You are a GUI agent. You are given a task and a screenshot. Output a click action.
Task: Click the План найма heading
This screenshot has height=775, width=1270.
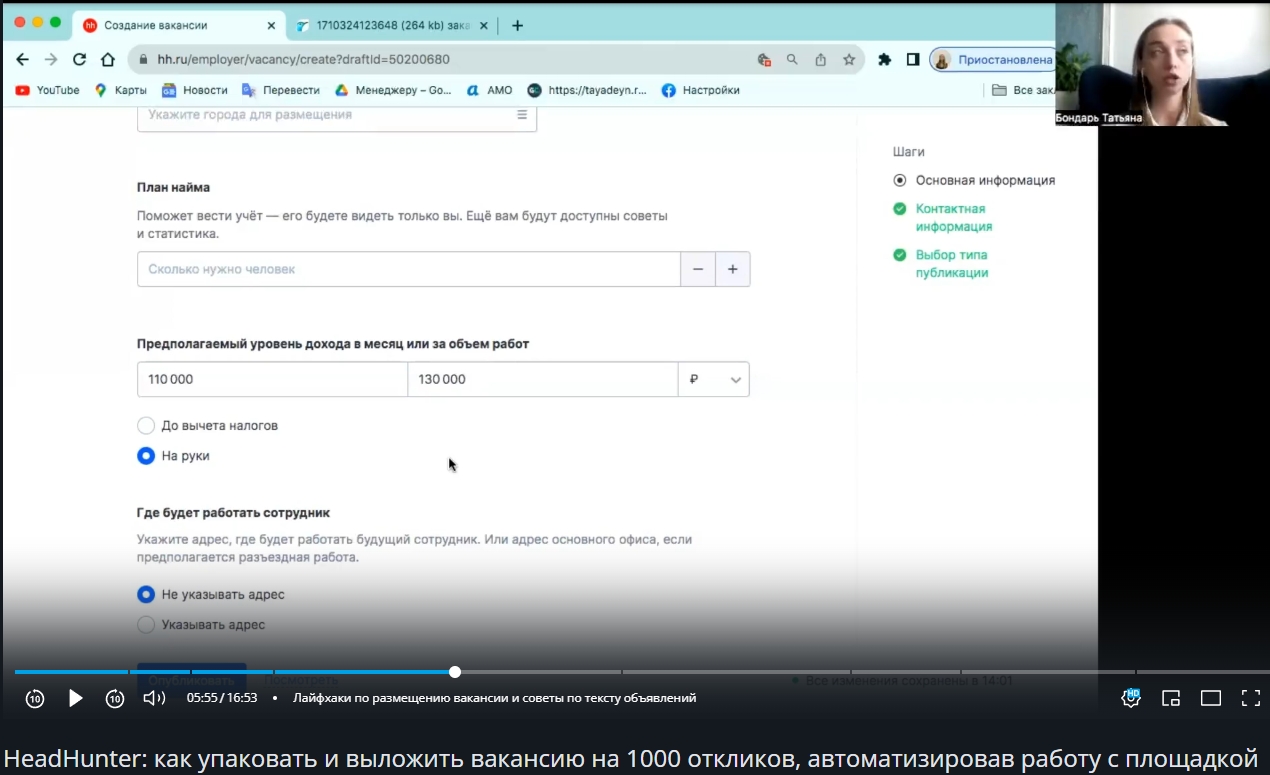[x=173, y=187]
